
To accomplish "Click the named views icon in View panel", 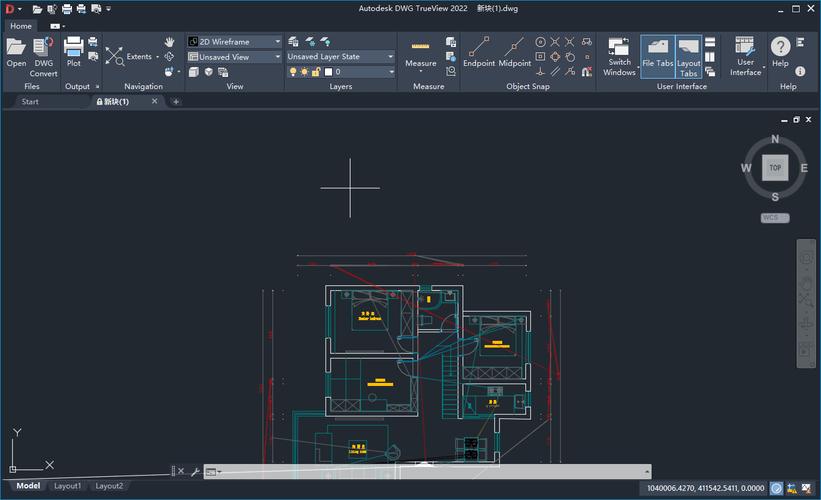I will click(x=223, y=72).
